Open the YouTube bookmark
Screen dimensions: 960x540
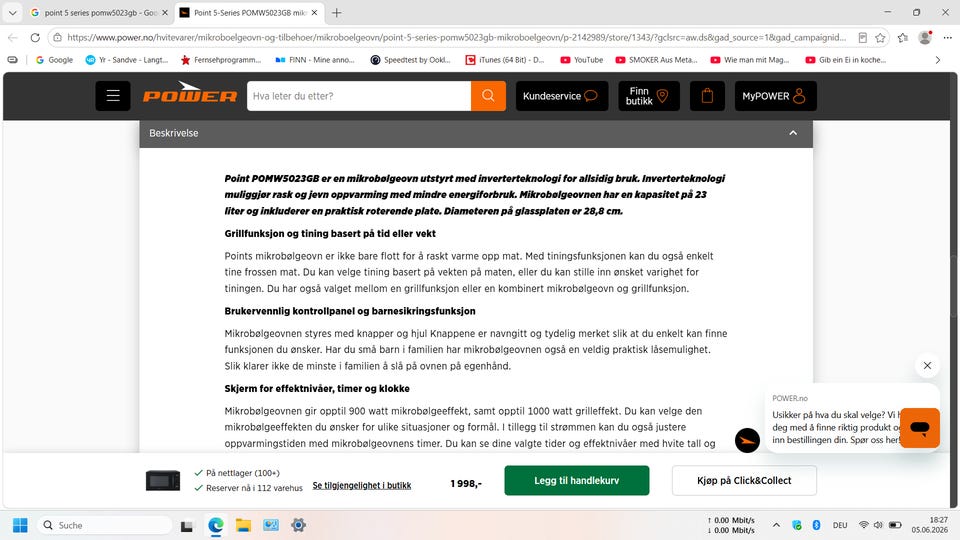(x=581, y=60)
